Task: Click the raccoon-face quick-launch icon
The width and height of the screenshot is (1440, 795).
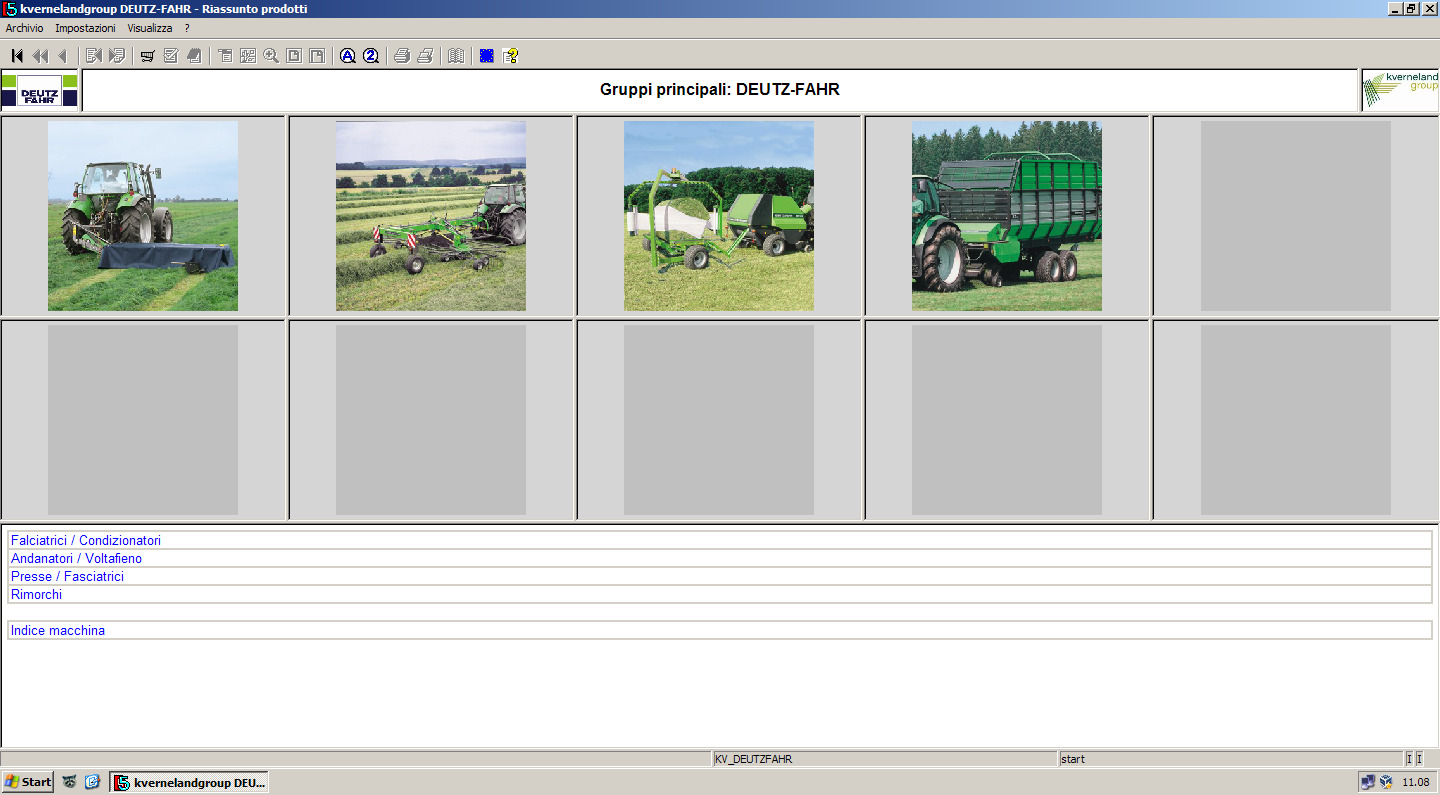Action: click(70, 782)
